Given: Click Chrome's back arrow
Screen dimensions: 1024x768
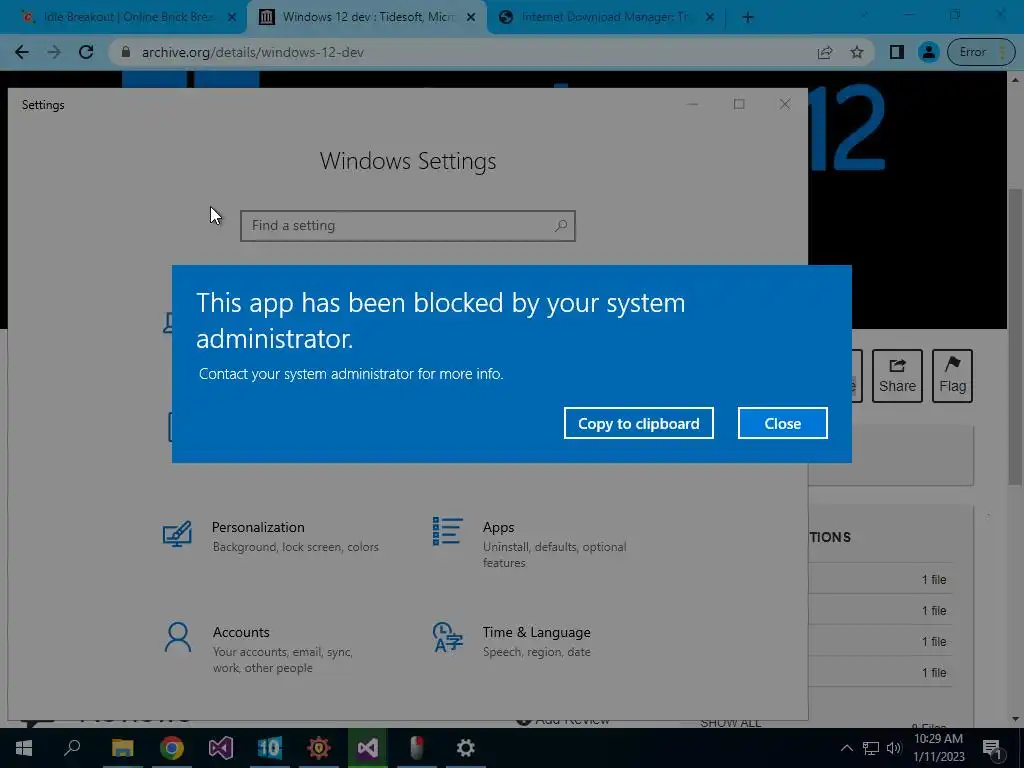Looking at the screenshot, I should point(22,52).
